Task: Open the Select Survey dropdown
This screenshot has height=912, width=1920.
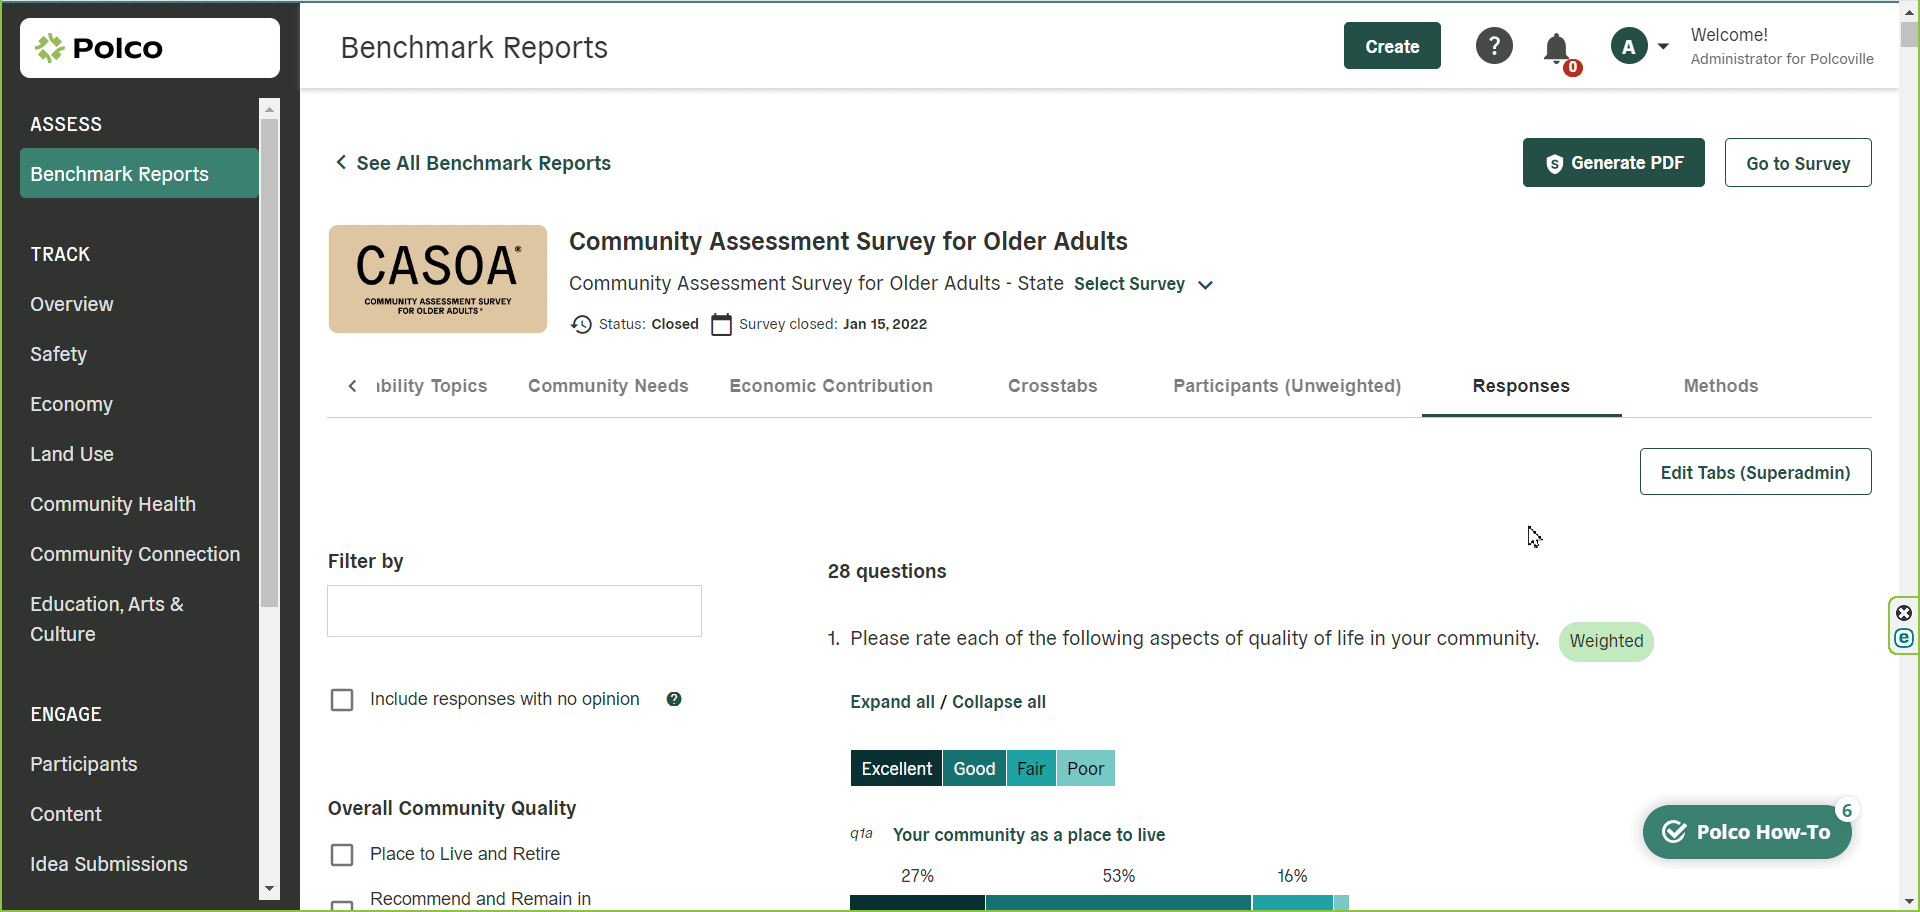Action: tap(1143, 284)
